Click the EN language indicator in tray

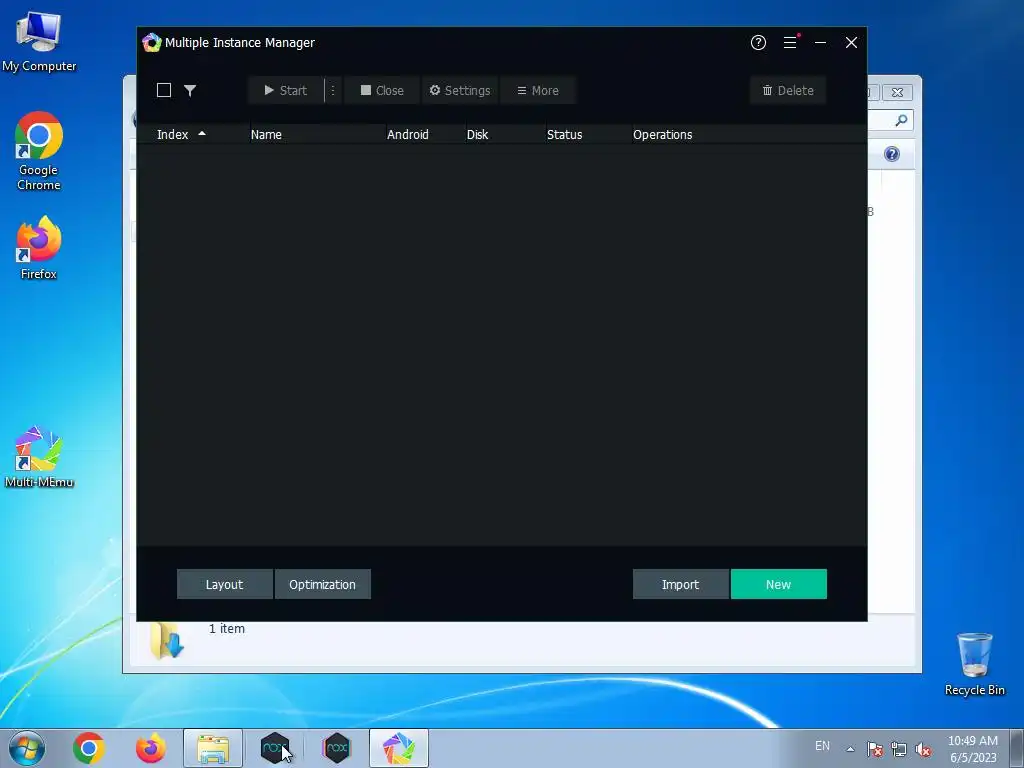click(822, 746)
